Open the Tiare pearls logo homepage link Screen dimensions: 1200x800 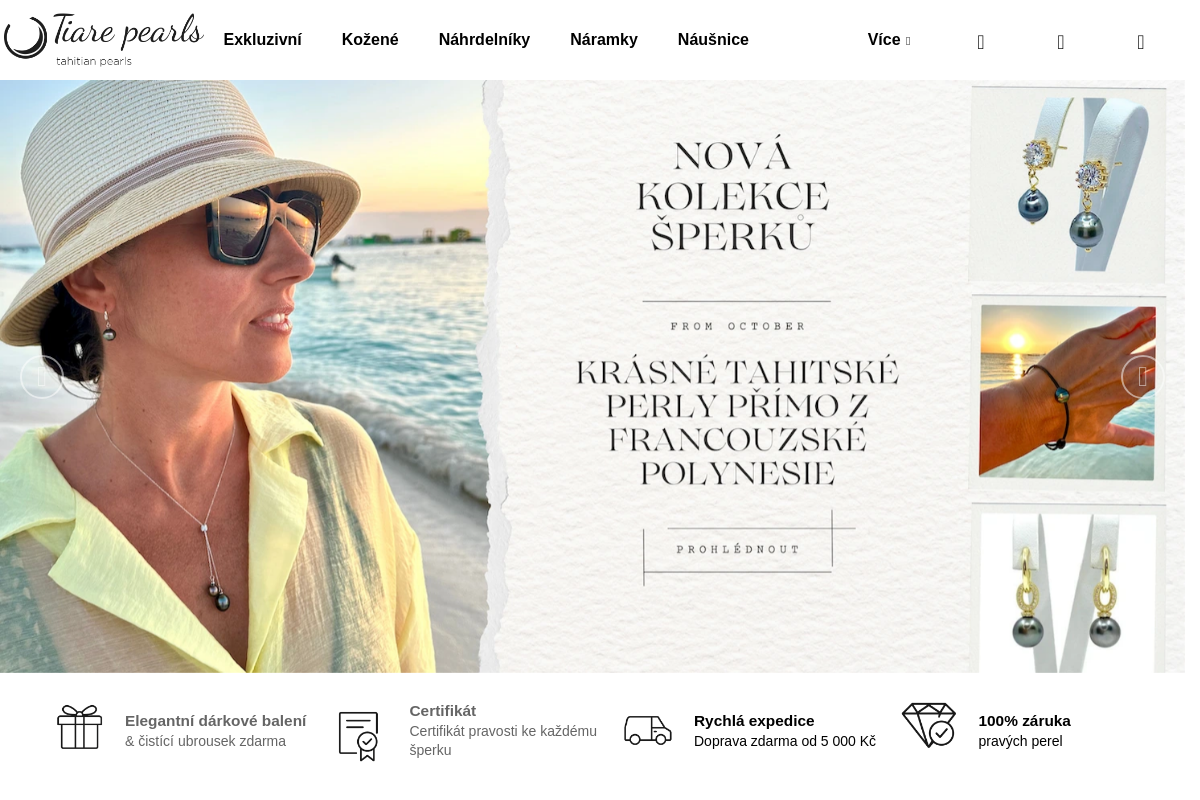coord(103,40)
